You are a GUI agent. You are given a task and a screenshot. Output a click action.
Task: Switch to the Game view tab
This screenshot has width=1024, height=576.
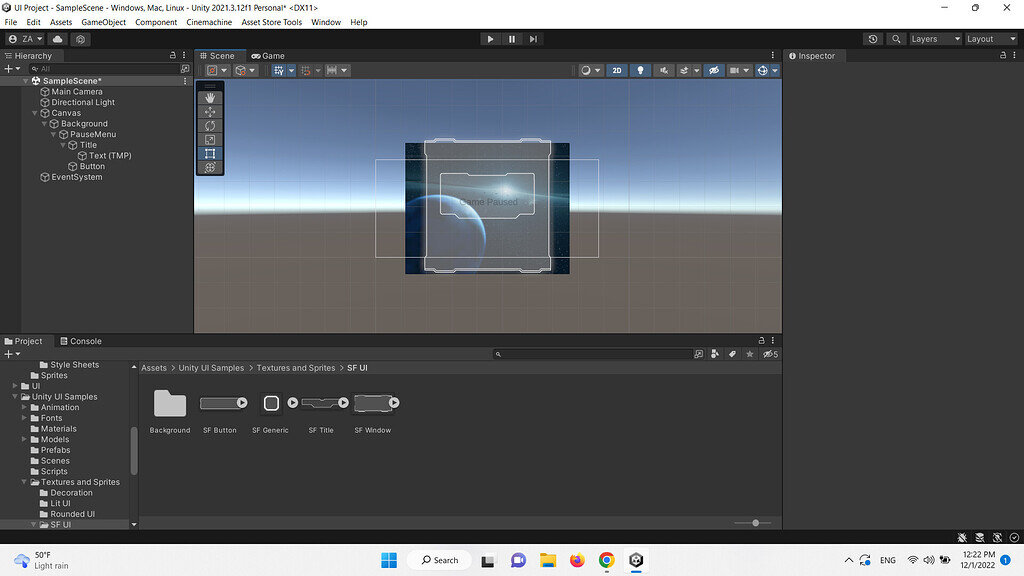[x=267, y=55]
